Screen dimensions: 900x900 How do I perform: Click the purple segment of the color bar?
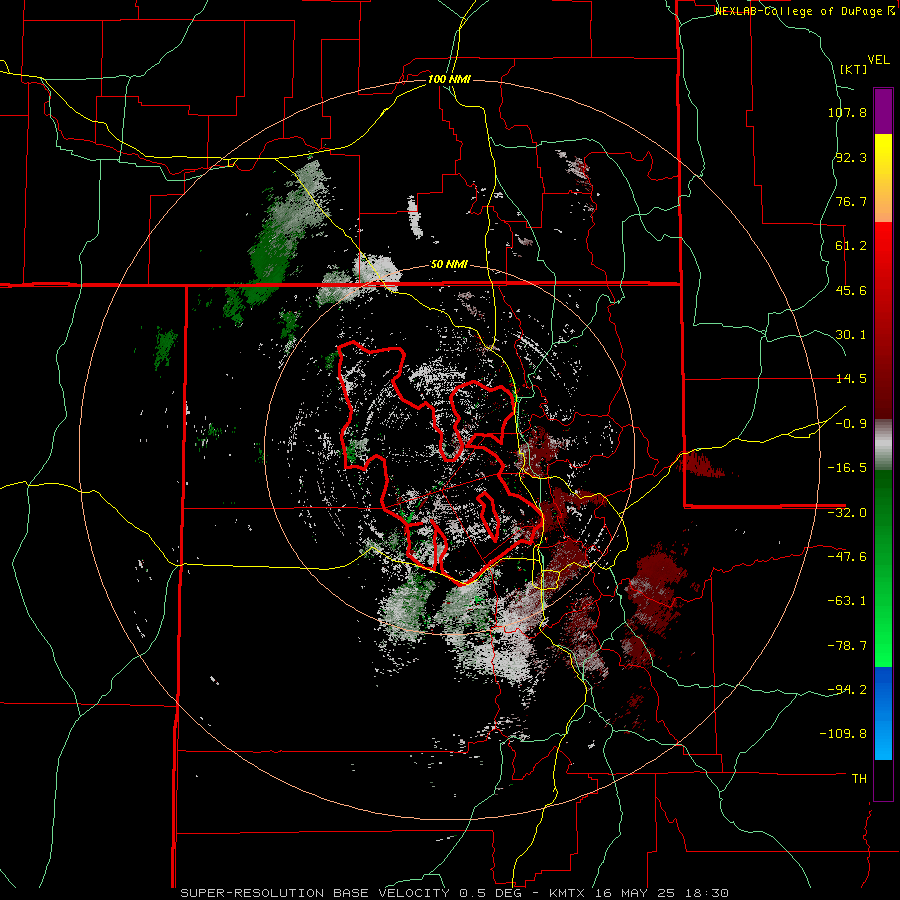pos(883,111)
